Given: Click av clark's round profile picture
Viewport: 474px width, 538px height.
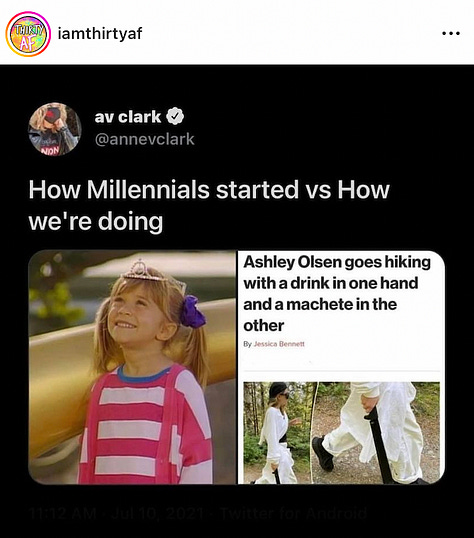Looking at the screenshot, I should point(55,129).
